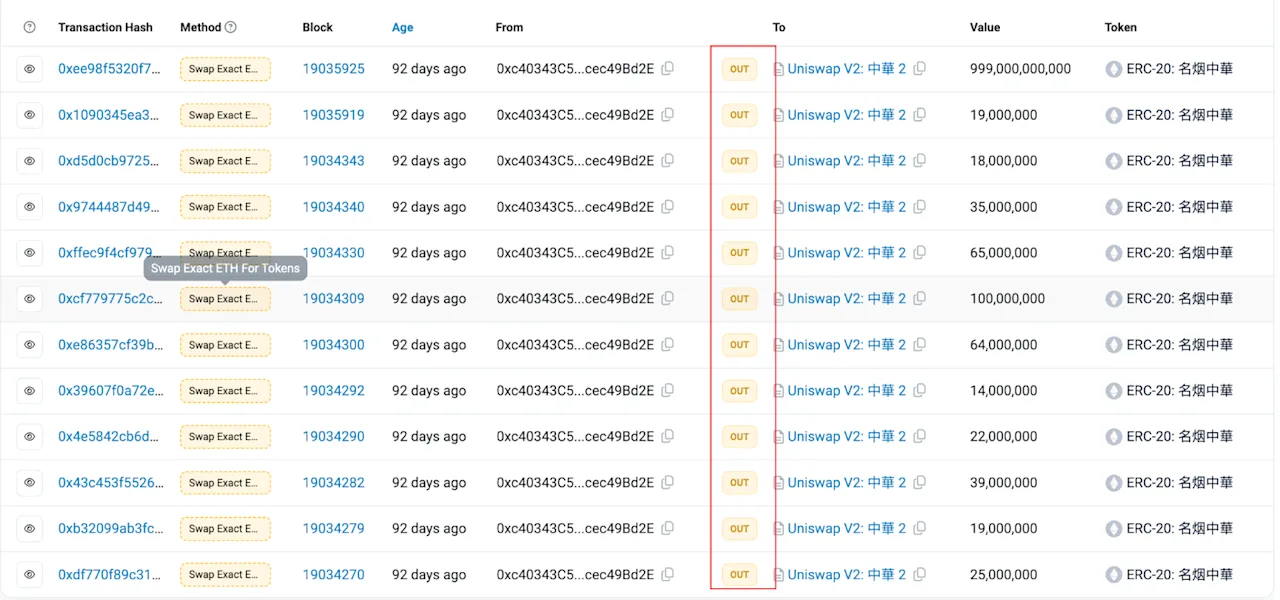Open ERC-20 token link in 18,000,000 row
The width and height of the screenshot is (1280, 600).
pyautogui.click(x=1179, y=161)
